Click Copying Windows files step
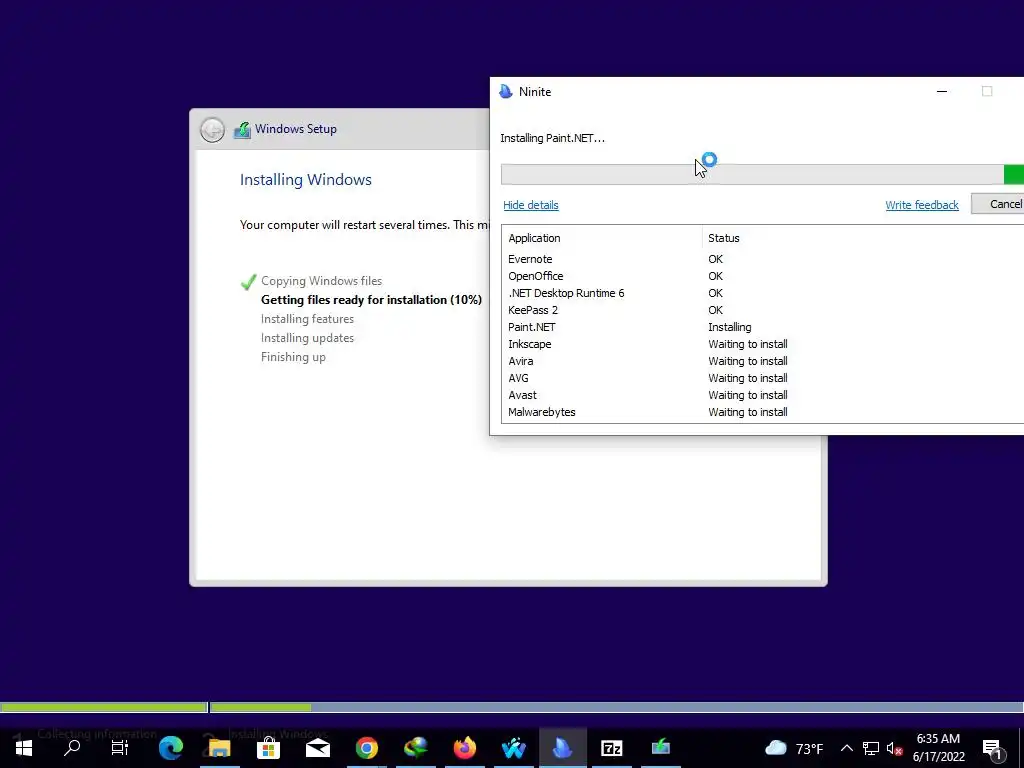 [321, 281]
